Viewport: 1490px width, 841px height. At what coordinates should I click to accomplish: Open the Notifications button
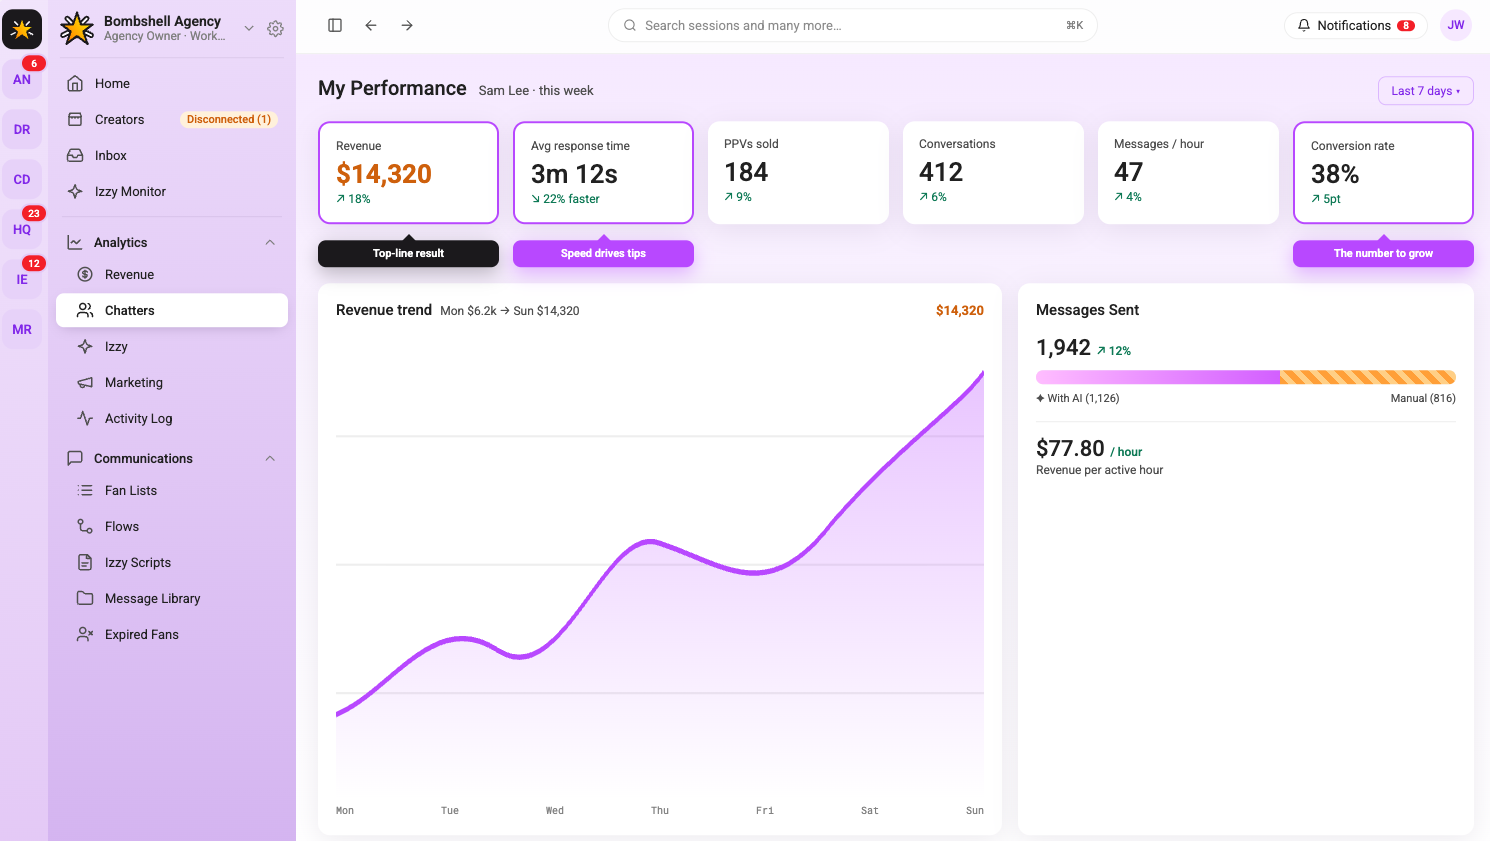click(x=1355, y=25)
